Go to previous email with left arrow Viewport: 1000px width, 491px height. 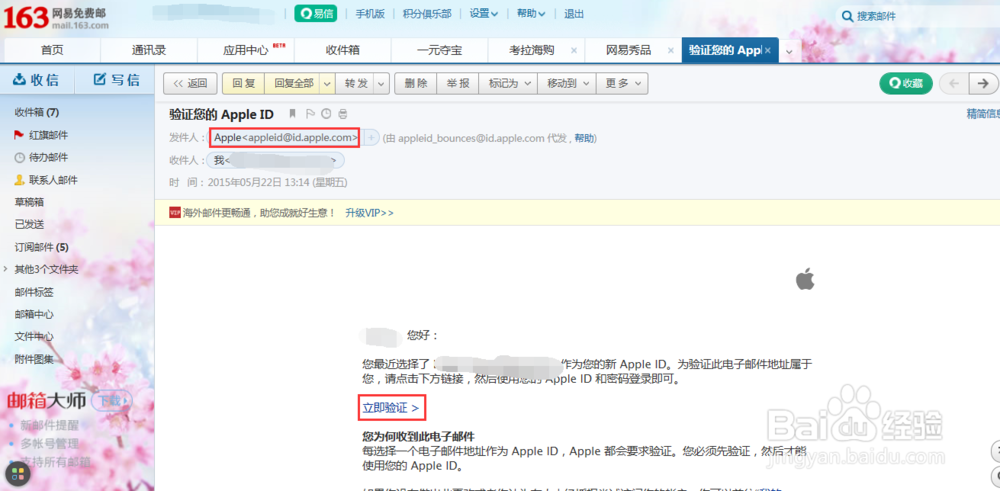pos(954,83)
